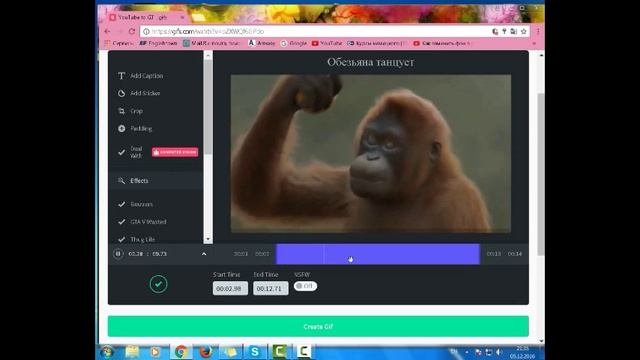This screenshot has width=640, height=360.
Task: Pause the GIF preview playback
Action: click(x=118, y=254)
